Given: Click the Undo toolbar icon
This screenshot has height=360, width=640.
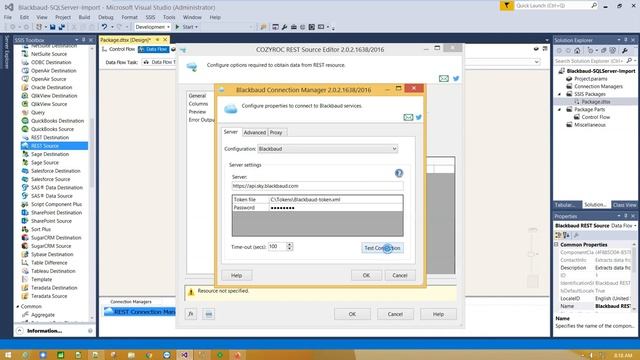Looking at the screenshot, I should point(104,27).
